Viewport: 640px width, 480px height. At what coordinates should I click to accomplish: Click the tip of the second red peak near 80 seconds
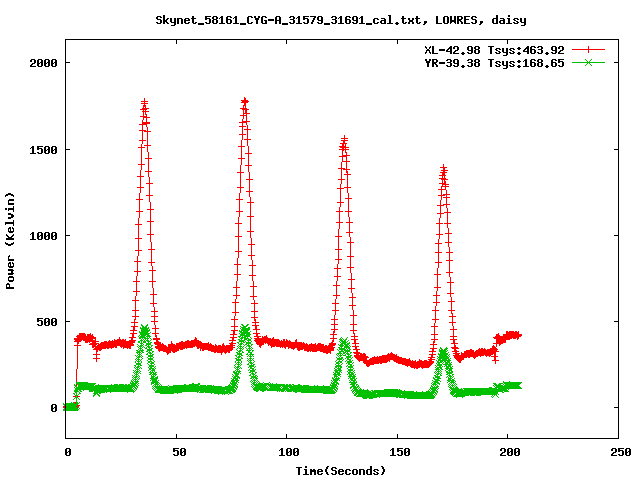click(245, 101)
